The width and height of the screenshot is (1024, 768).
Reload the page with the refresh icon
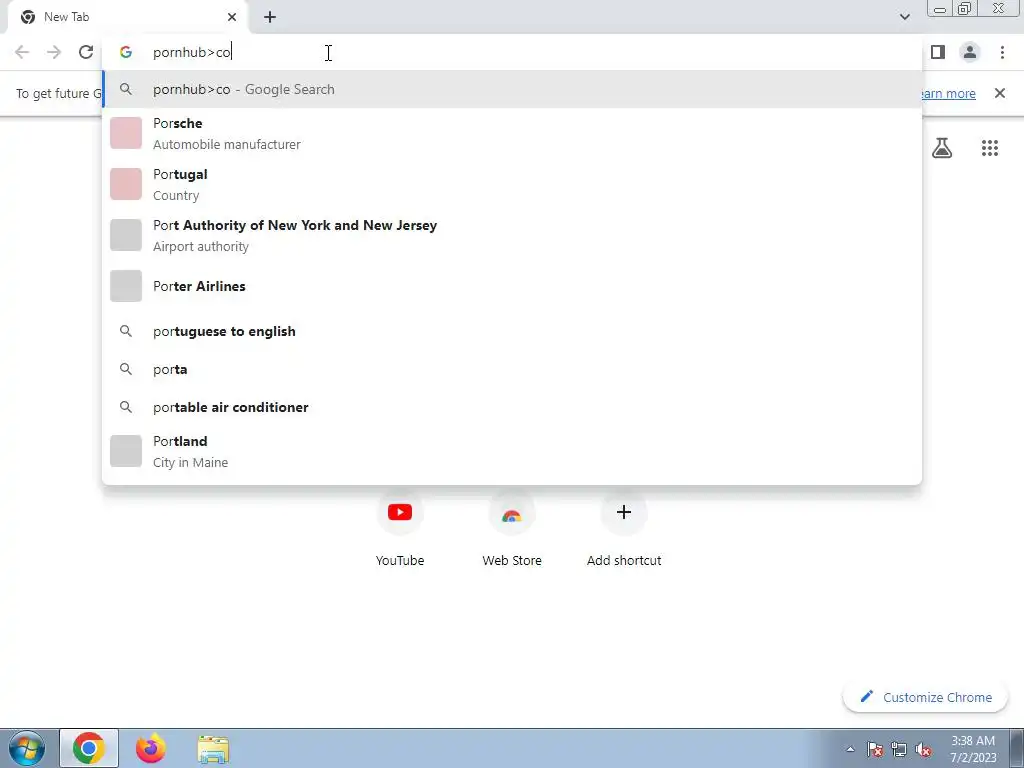tap(86, 52)
